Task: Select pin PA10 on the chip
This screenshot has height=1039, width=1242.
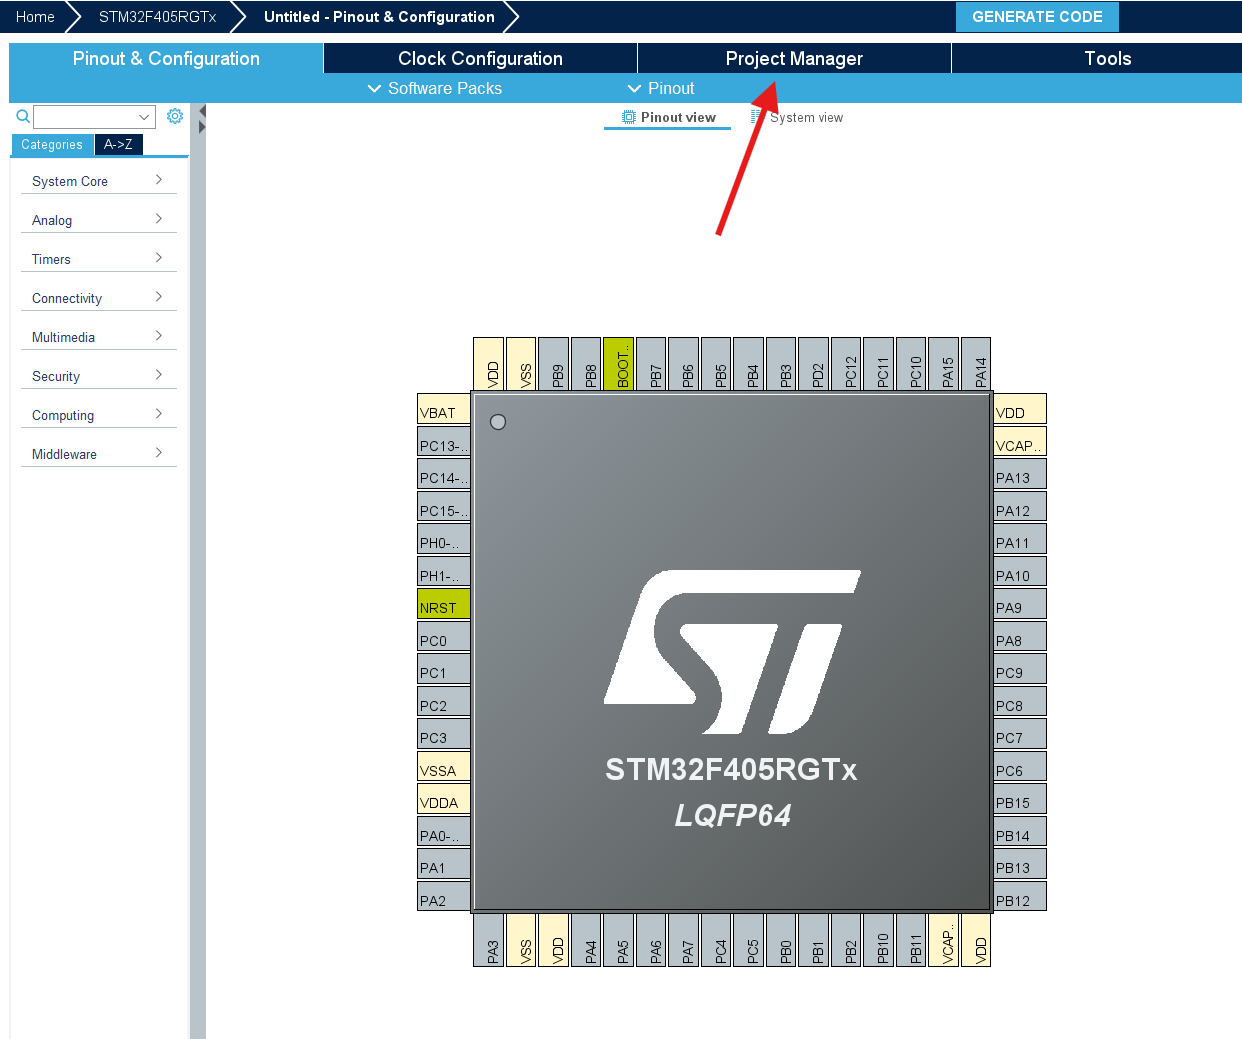Action: (1020, 572)
